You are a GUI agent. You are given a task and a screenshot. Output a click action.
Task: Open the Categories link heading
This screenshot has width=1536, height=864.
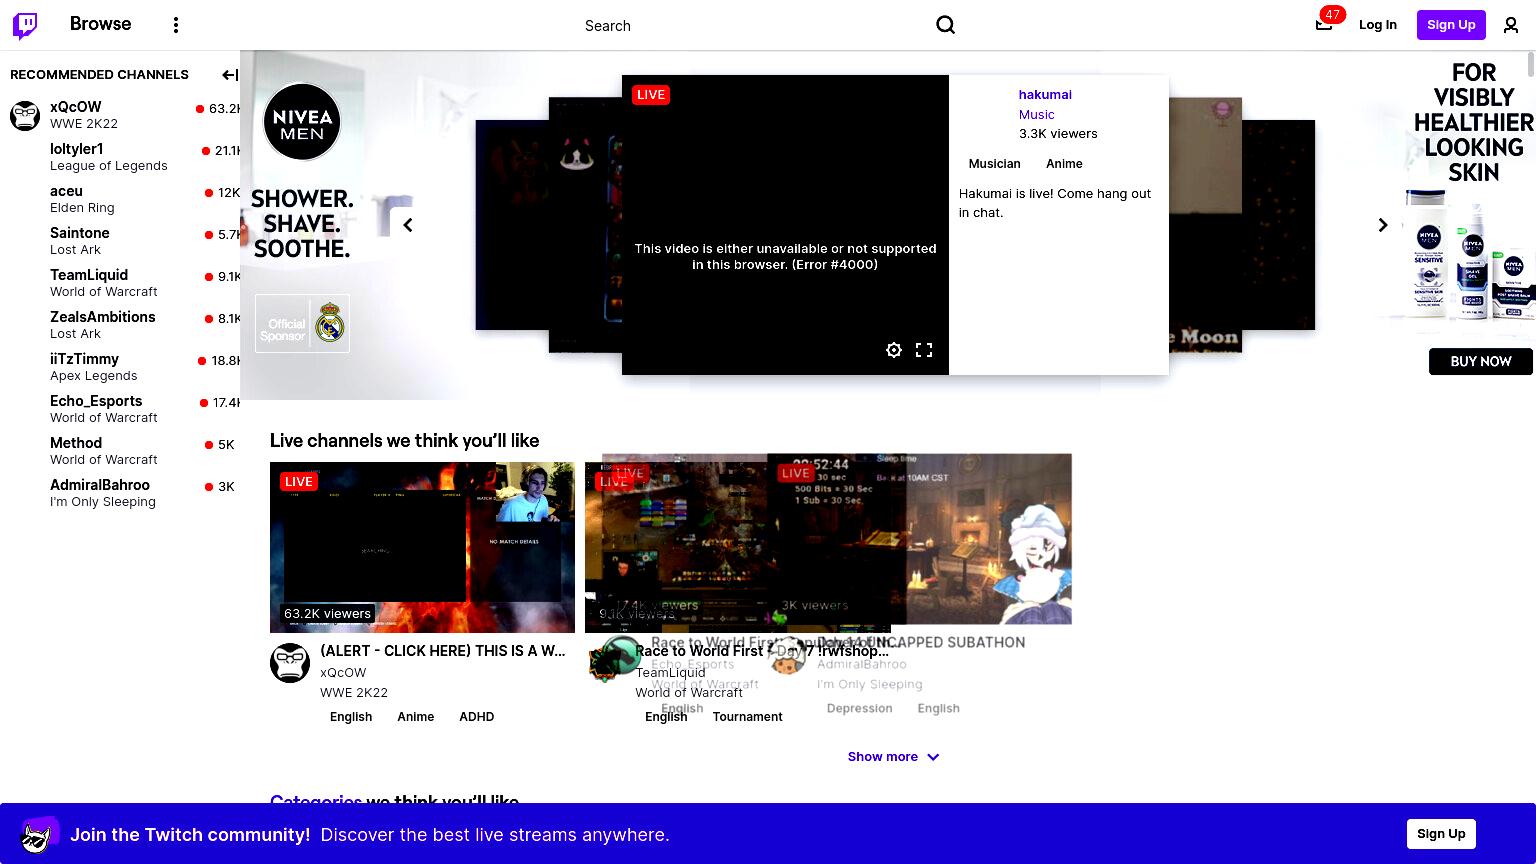316,801
